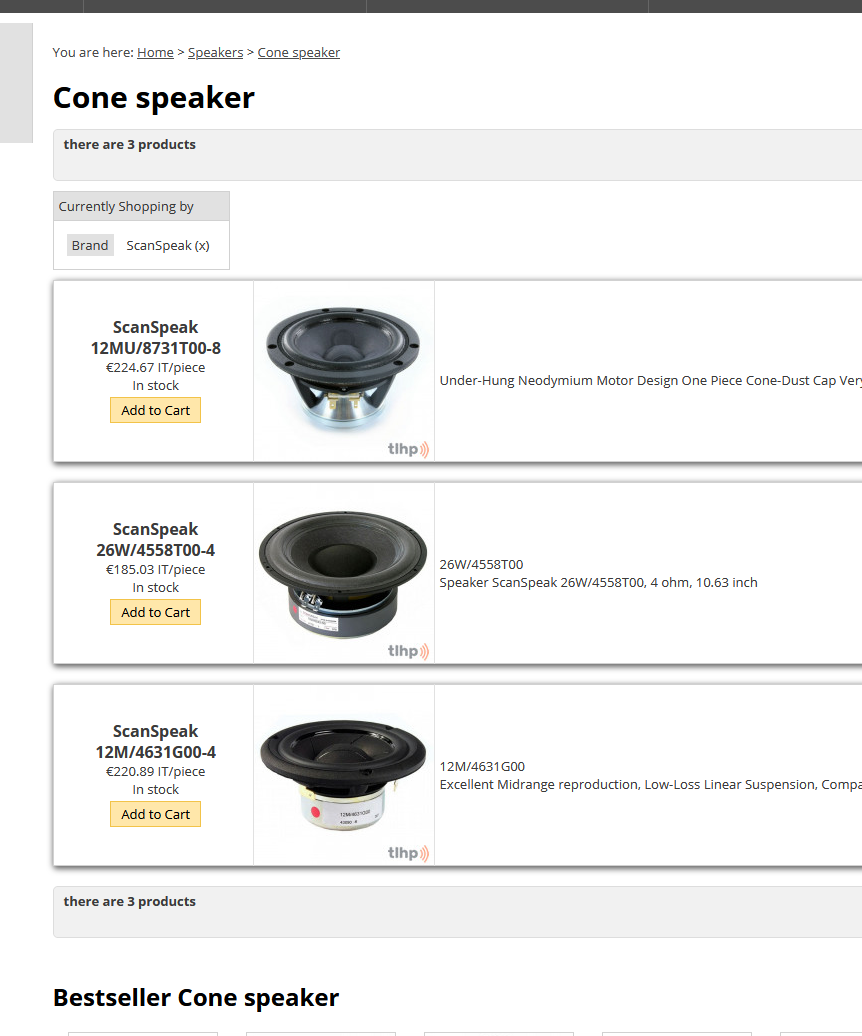Go to Speakers breadcrumb link
This screenshot has width=862, height=1036.
pos(215,52)
